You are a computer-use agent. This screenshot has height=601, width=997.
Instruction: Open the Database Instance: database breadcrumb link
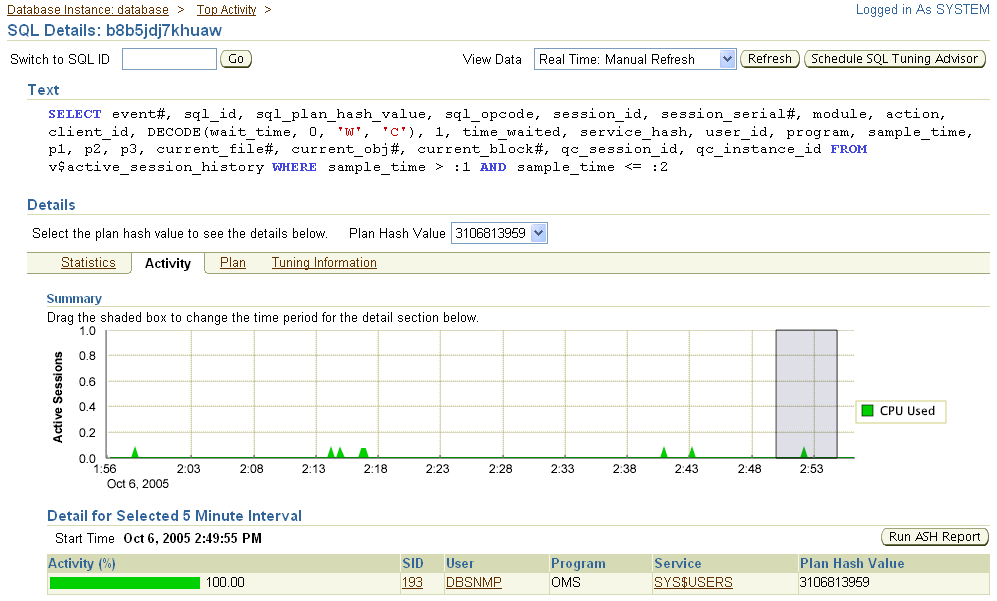tap(87, 9)
